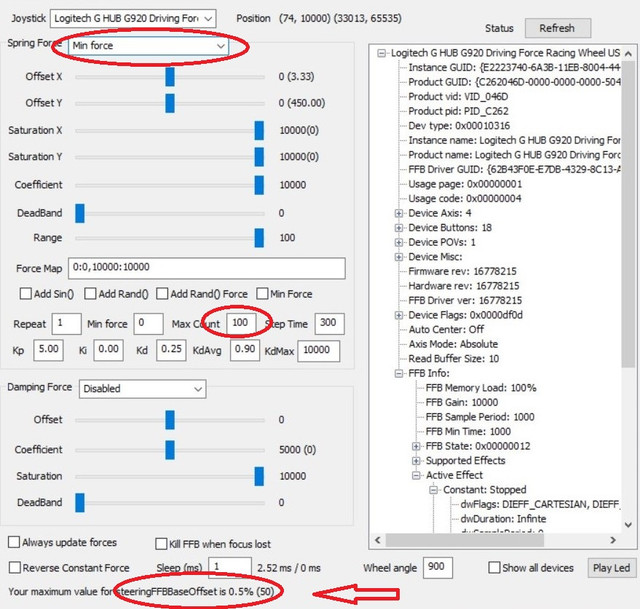Click the Force Map input field
Image resolution: width=640 pixels, height=609 pixels.
(x=205, y=268)
